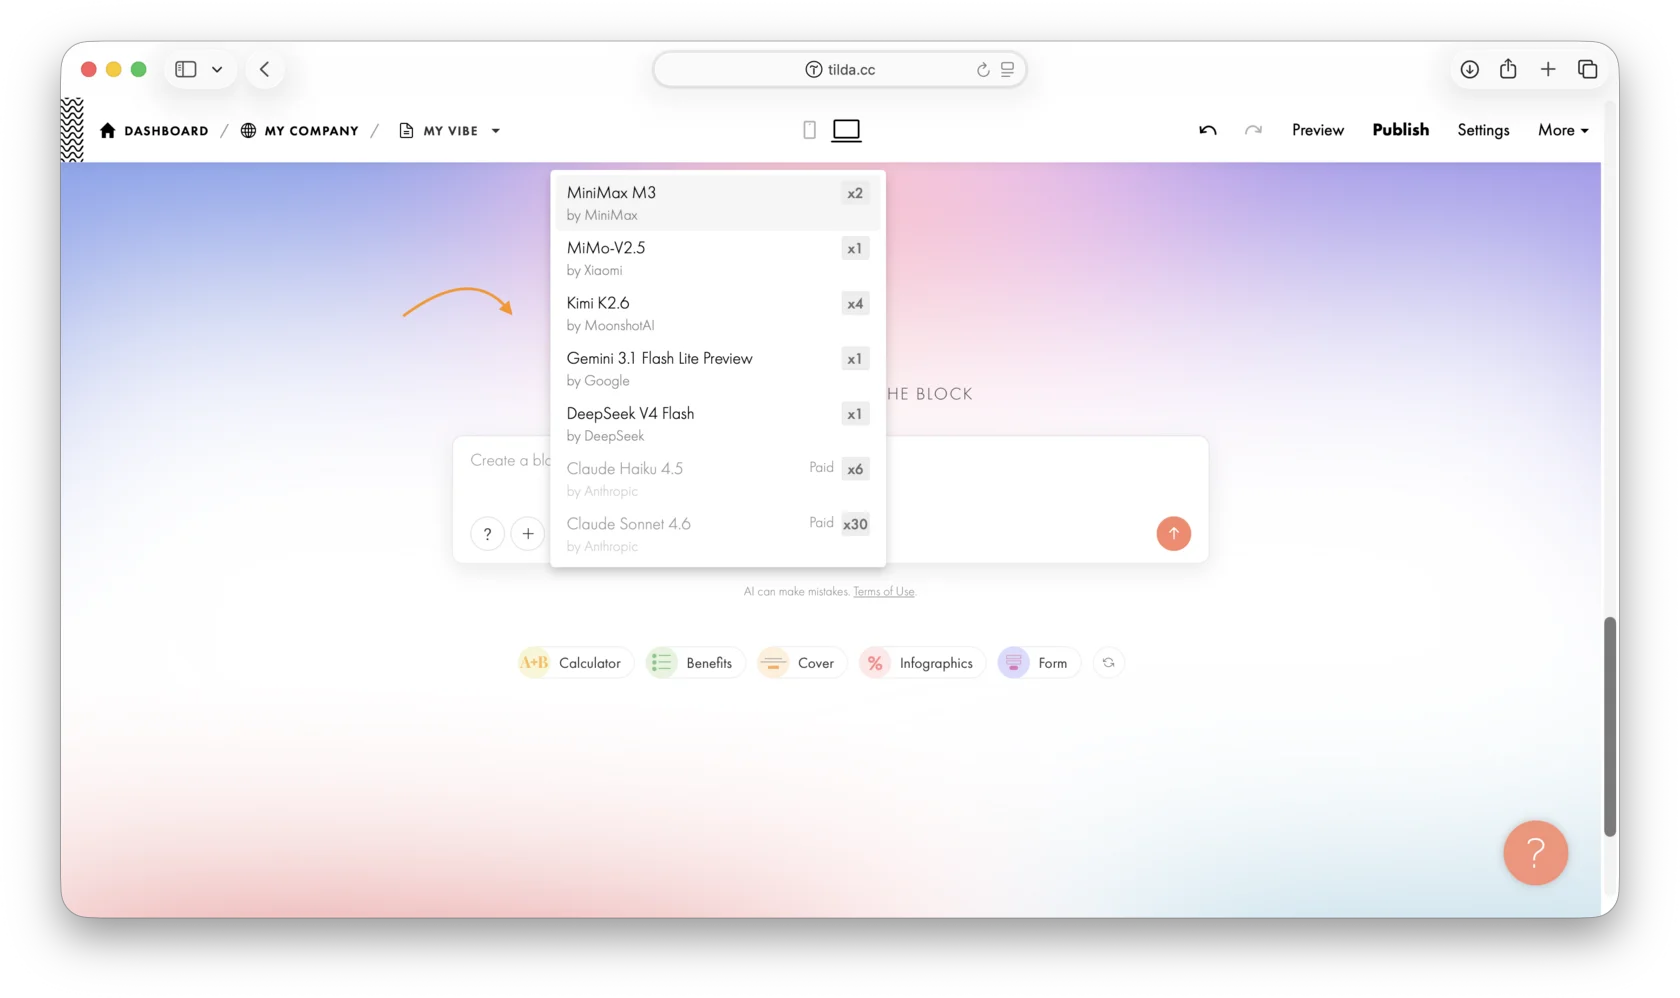Open the Safari downloads icon

[x=1469, y=69]
